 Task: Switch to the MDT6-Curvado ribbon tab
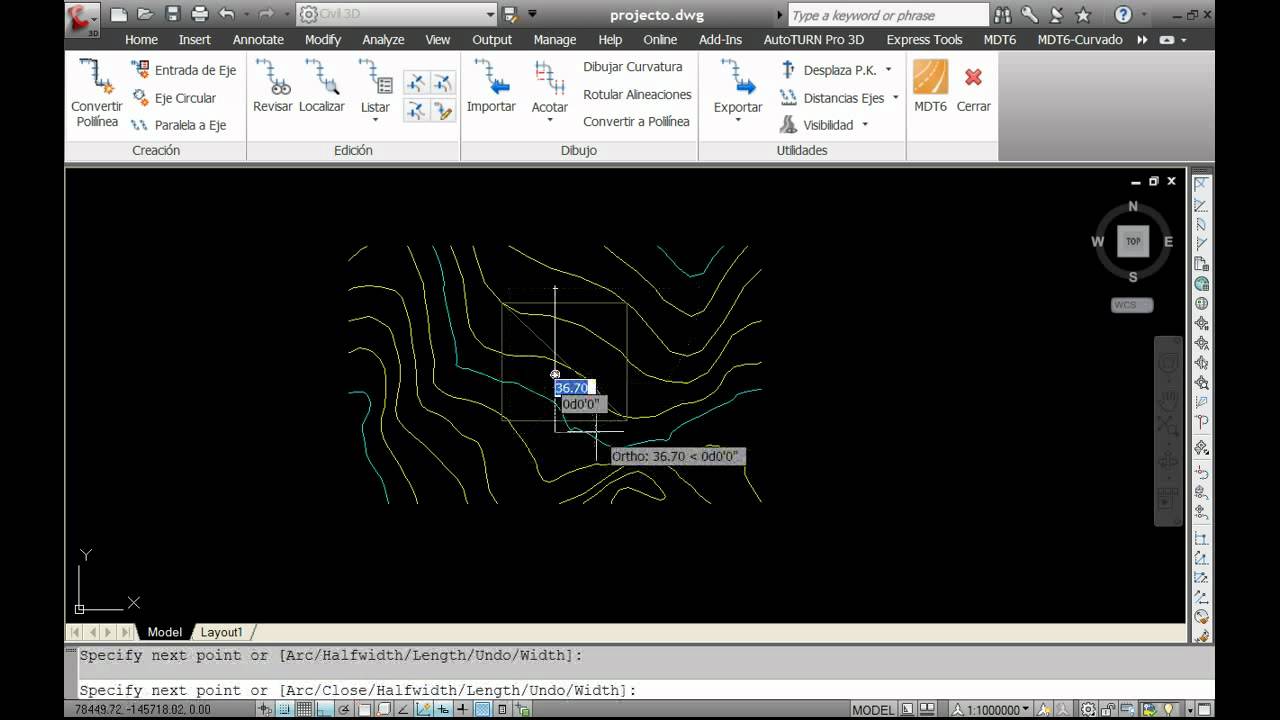(x=1080, y=40)
